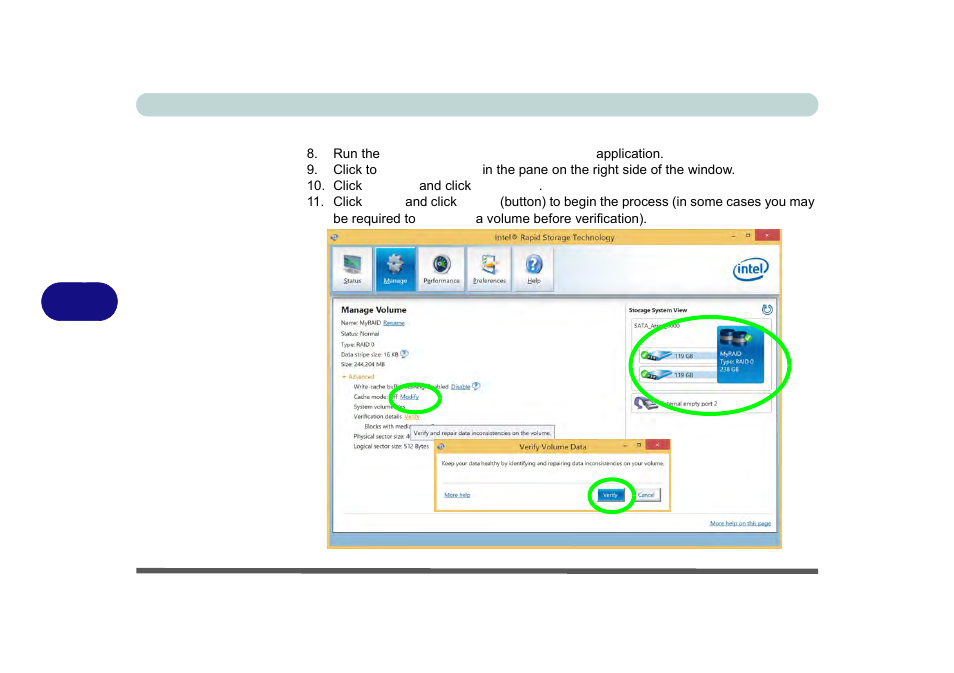This screenshot has width=954, height=673.
Task: Click the 'Storage System View' heading
Action: click(658, 310)
